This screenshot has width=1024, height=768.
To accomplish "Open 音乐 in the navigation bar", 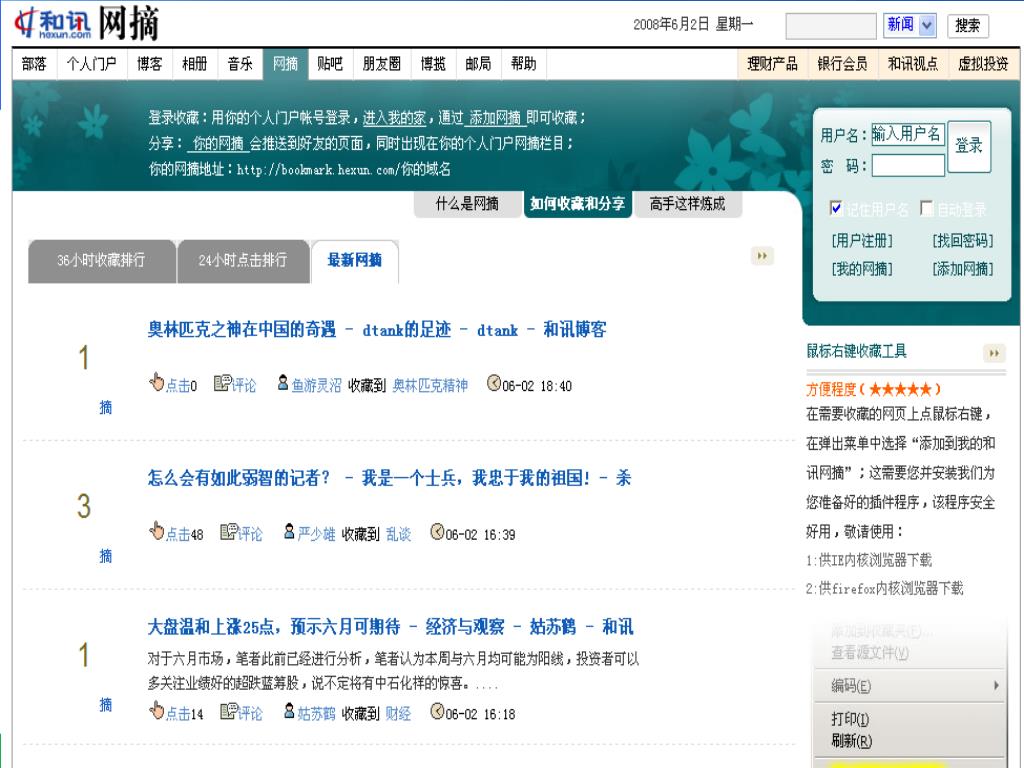I will pyautogui.click(x=240, y=64).
